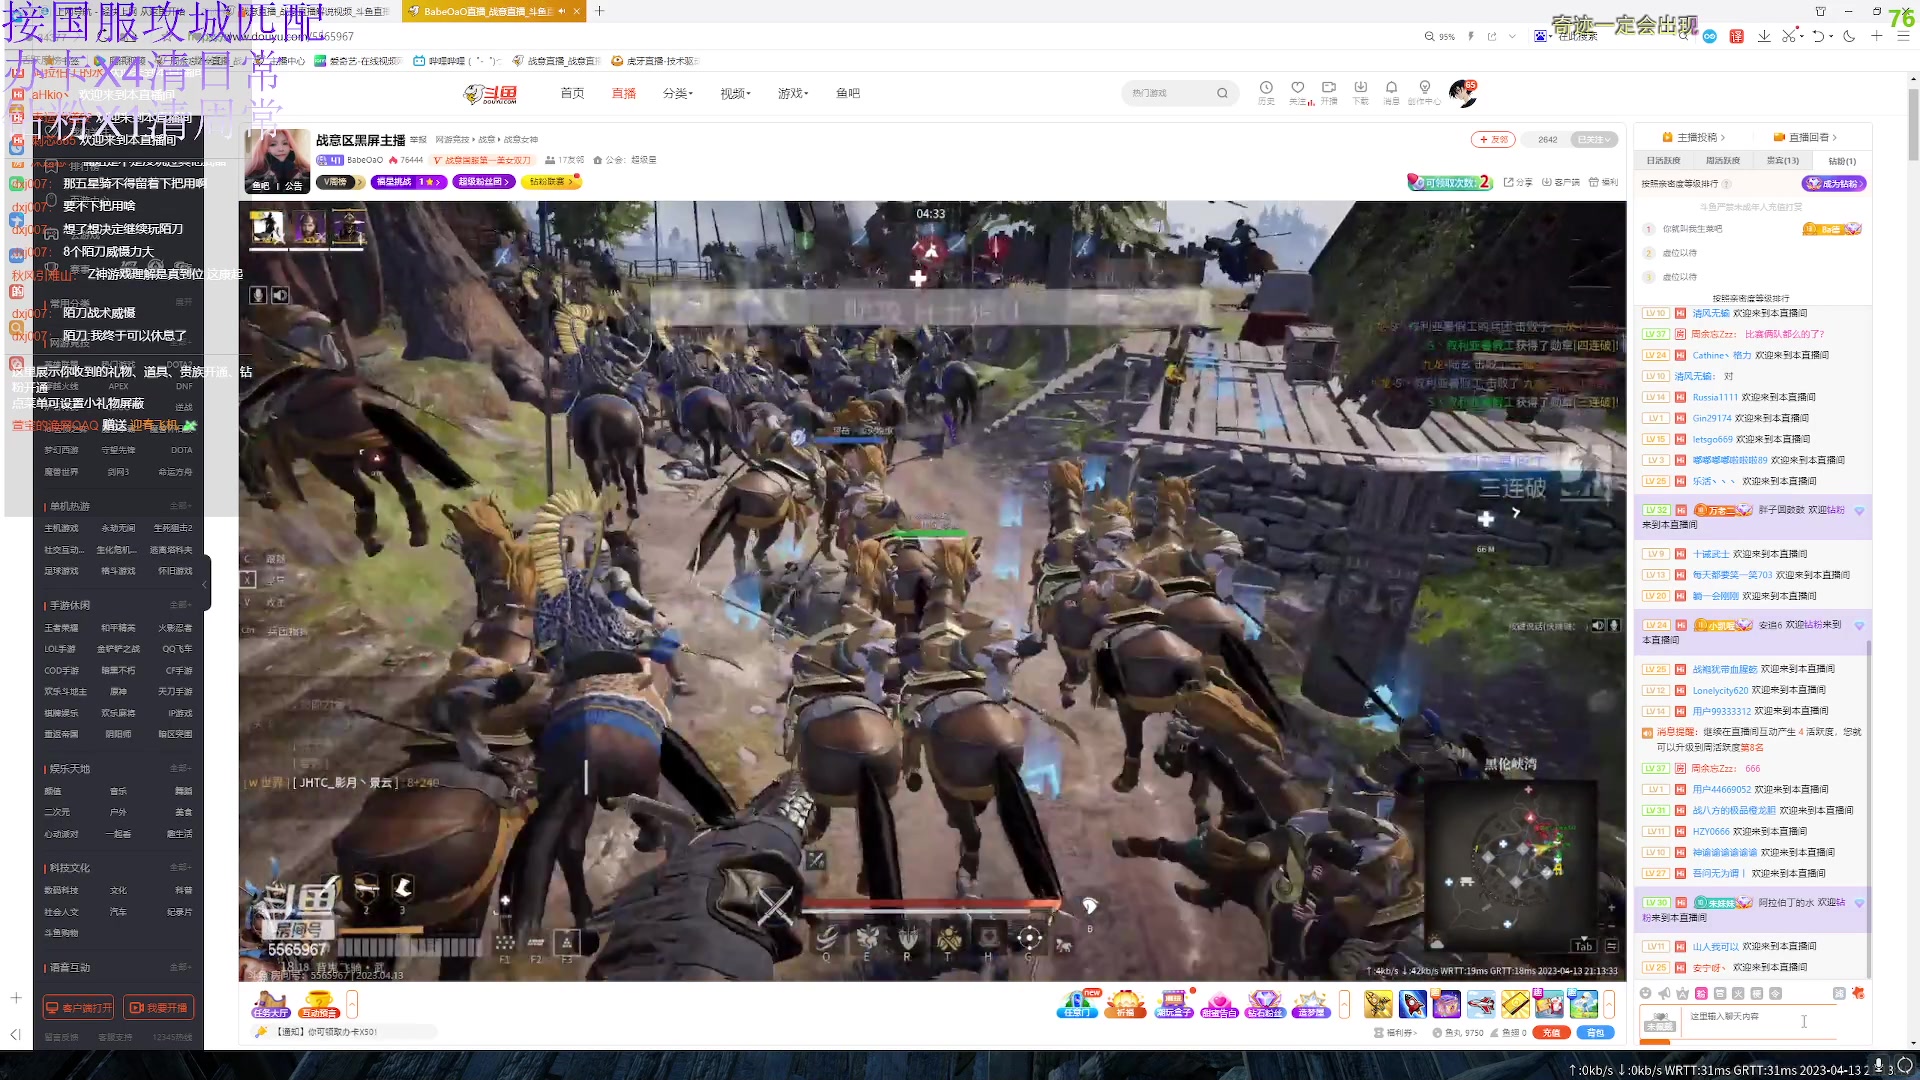
Task: Toggle browser dark mode moon icon
Action: click(1849, 36)
